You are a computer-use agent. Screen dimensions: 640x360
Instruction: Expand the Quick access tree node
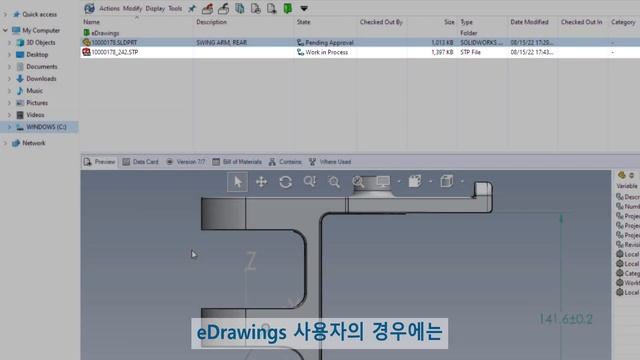[x=5, y=14]
